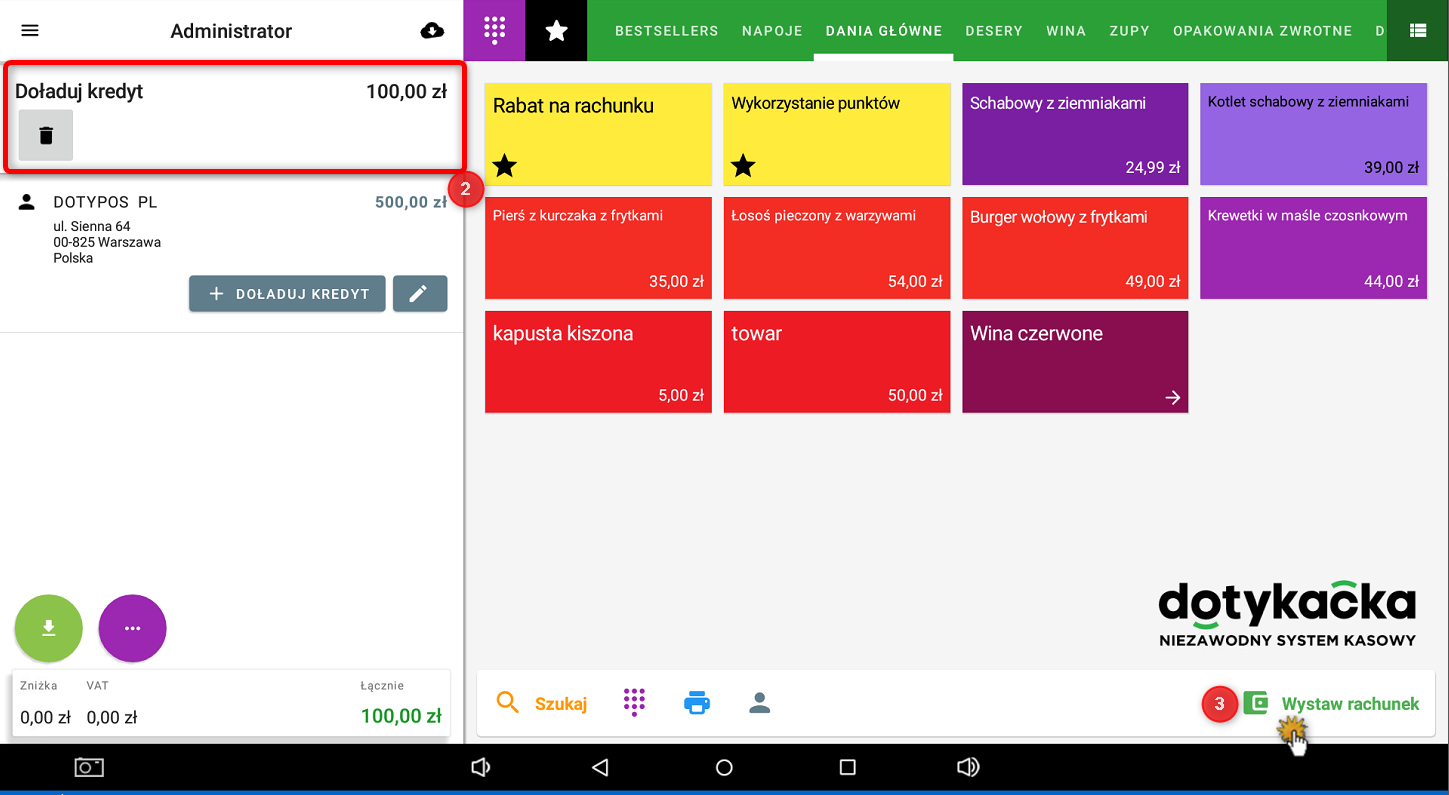The height and width of the screenshot is (795, 1449).
Task: Open the Napoje category tab
Action: click(772, 31)
